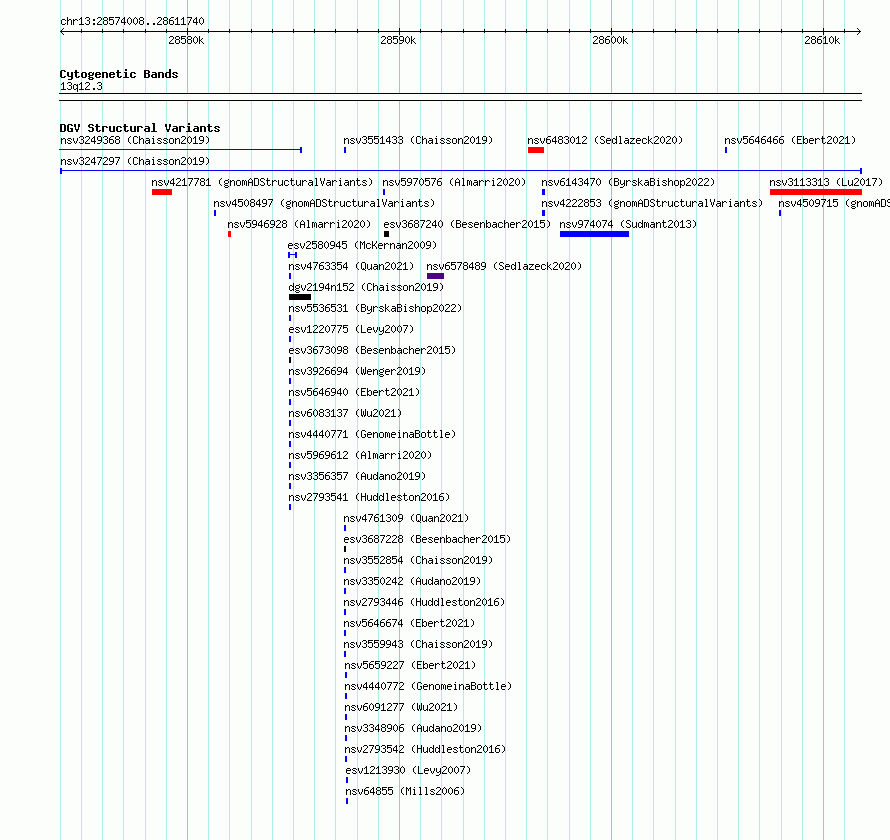
Task: Open nsv6091277 (Wu2021) variant
Action: click(x=401, y=707)
